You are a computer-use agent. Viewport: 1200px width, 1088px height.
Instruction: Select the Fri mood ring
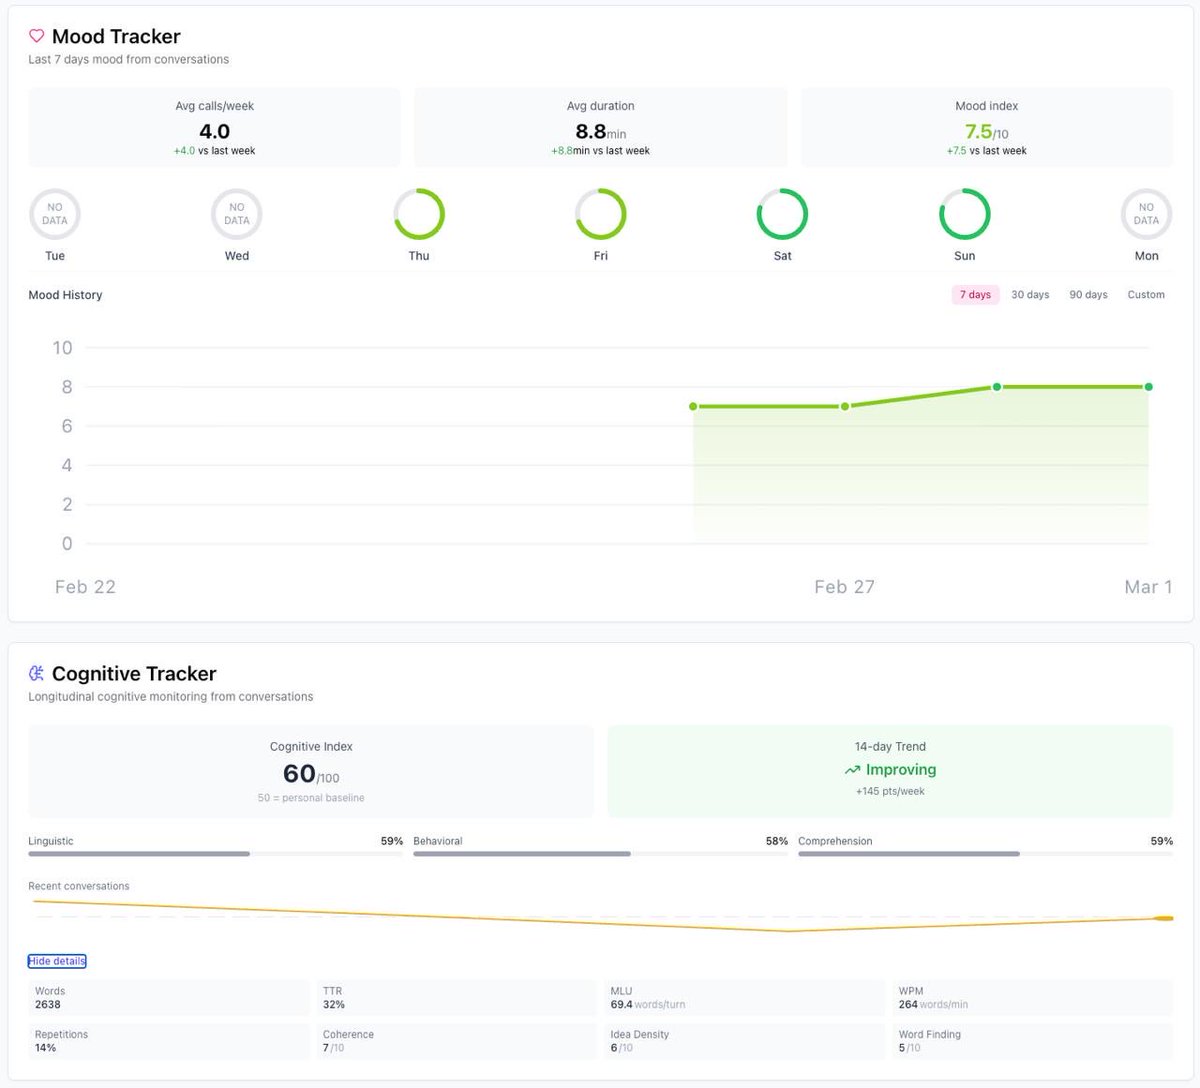point(601,214)
